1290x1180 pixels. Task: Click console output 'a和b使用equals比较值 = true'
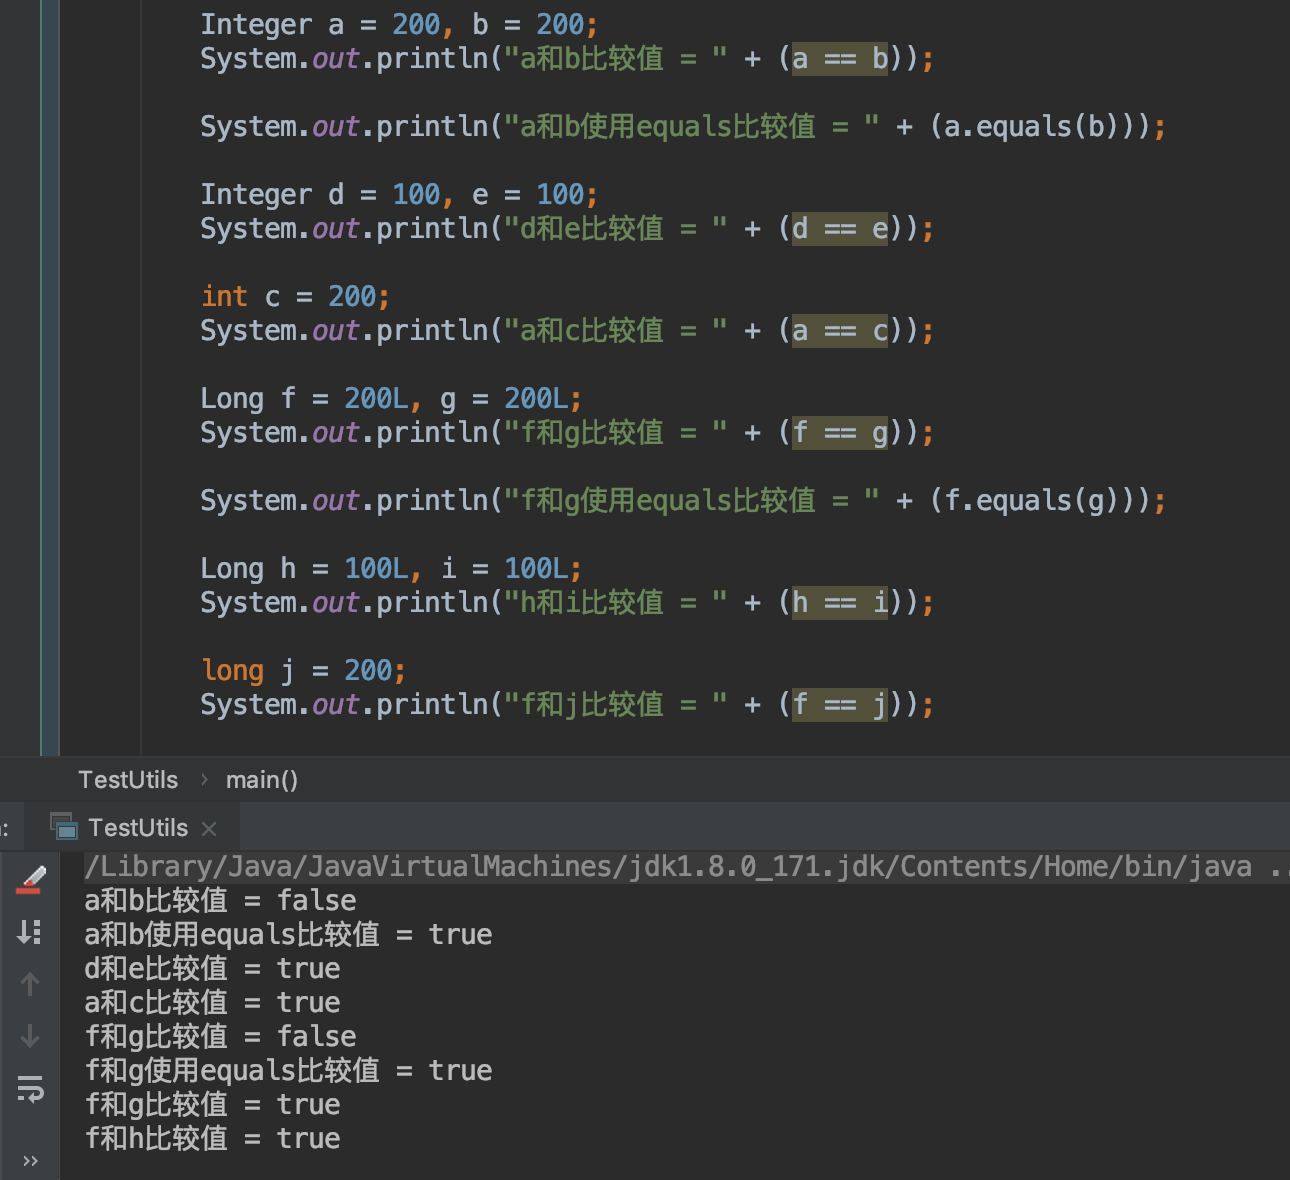[x=288, y=934]
